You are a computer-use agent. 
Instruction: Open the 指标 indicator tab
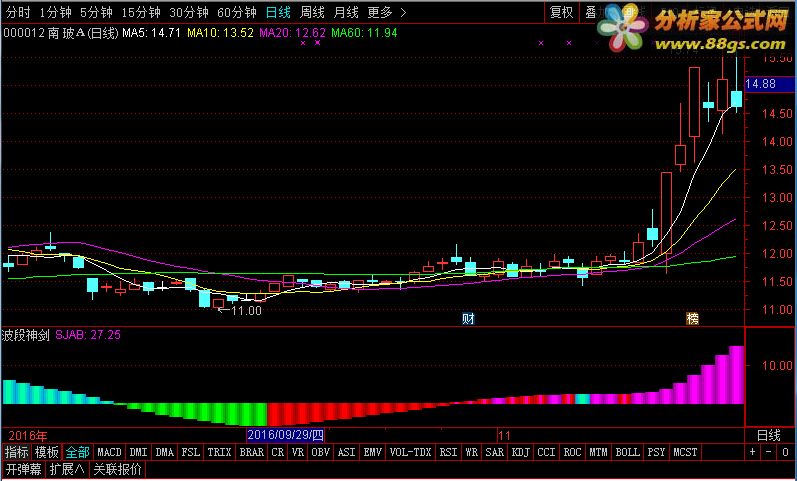click(x=17, y=452)
